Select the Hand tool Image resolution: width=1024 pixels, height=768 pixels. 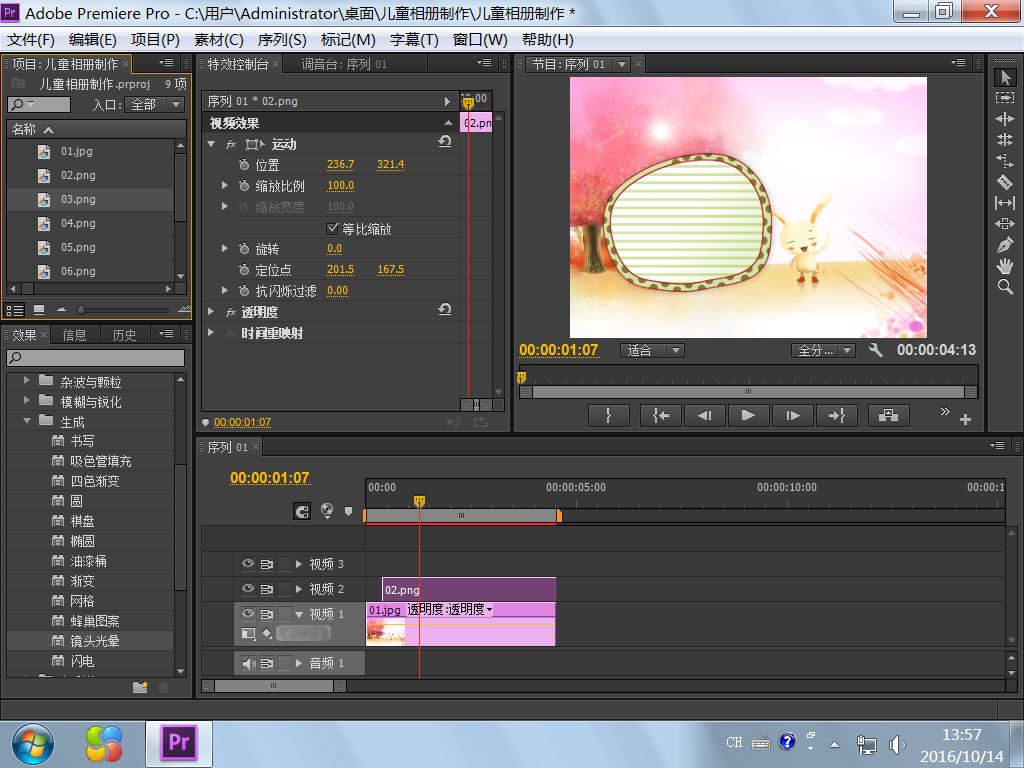1005,266
